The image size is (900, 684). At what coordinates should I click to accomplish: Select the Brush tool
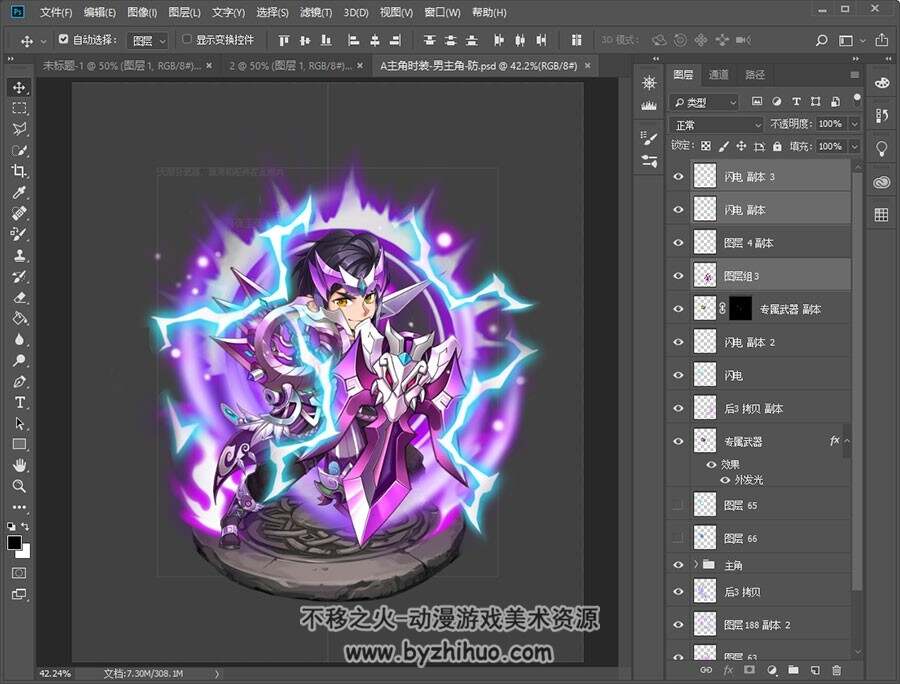(19, 234)
